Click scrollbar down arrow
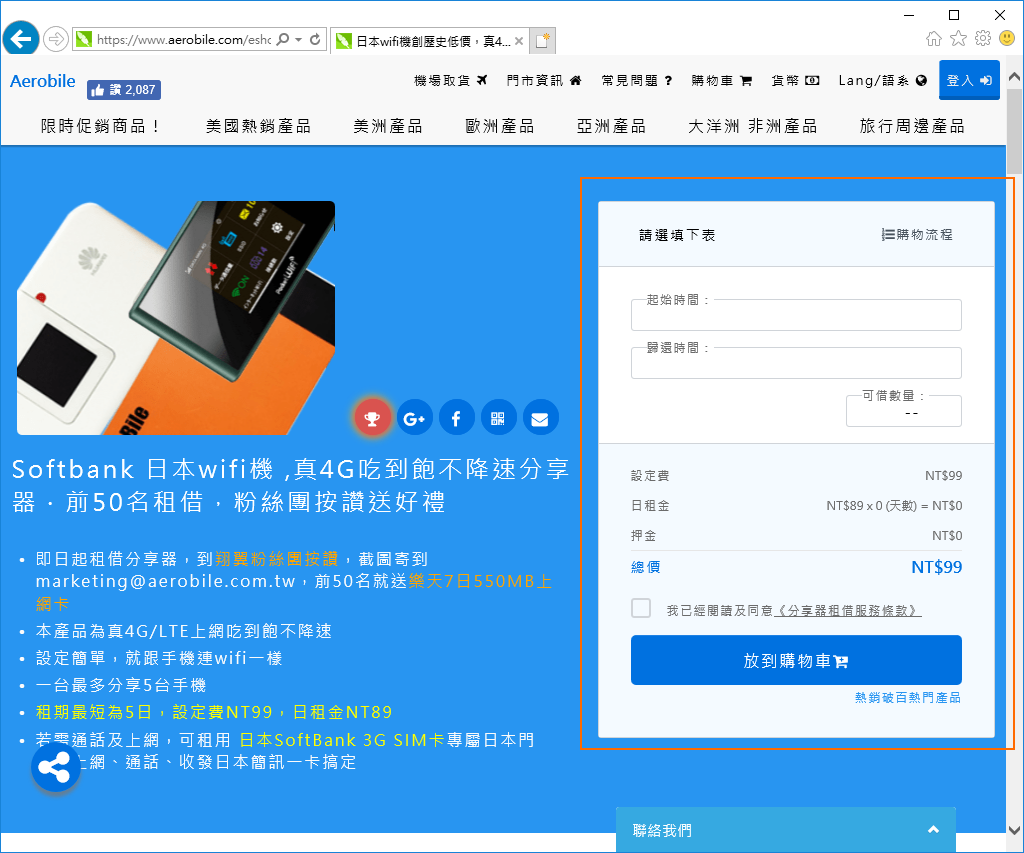The width and height of the screenshot is (1024, 853). click(x=1014, y=831)
